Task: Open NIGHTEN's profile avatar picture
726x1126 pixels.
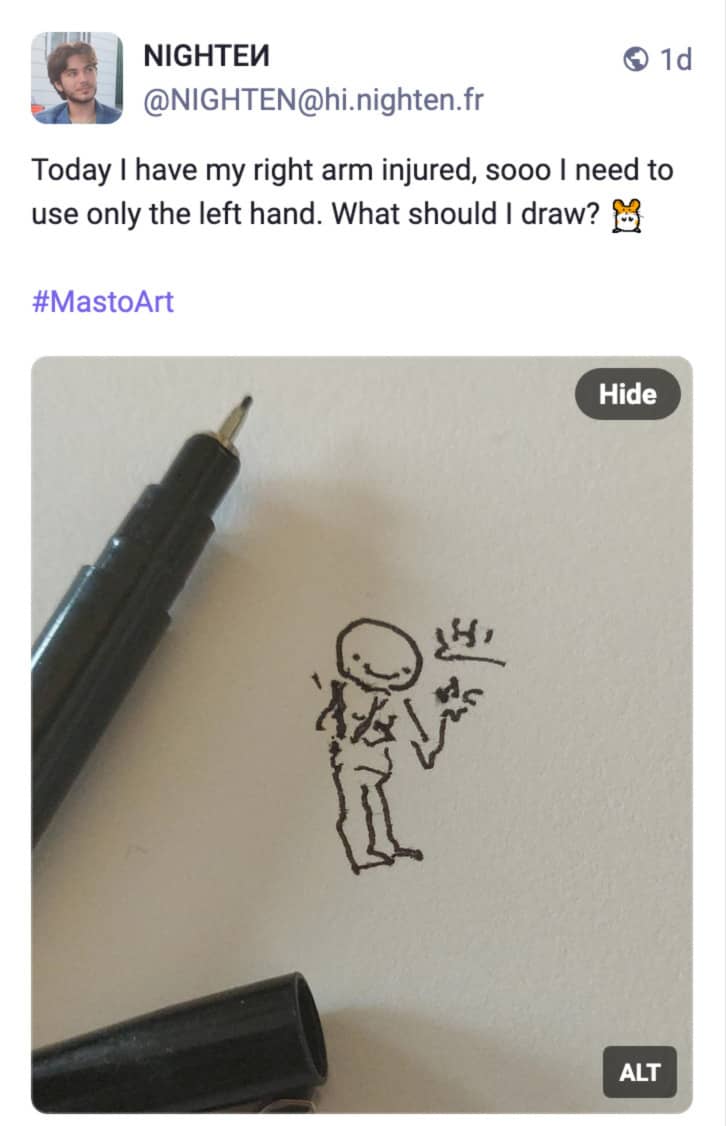Action: click(x=77, y=78)
